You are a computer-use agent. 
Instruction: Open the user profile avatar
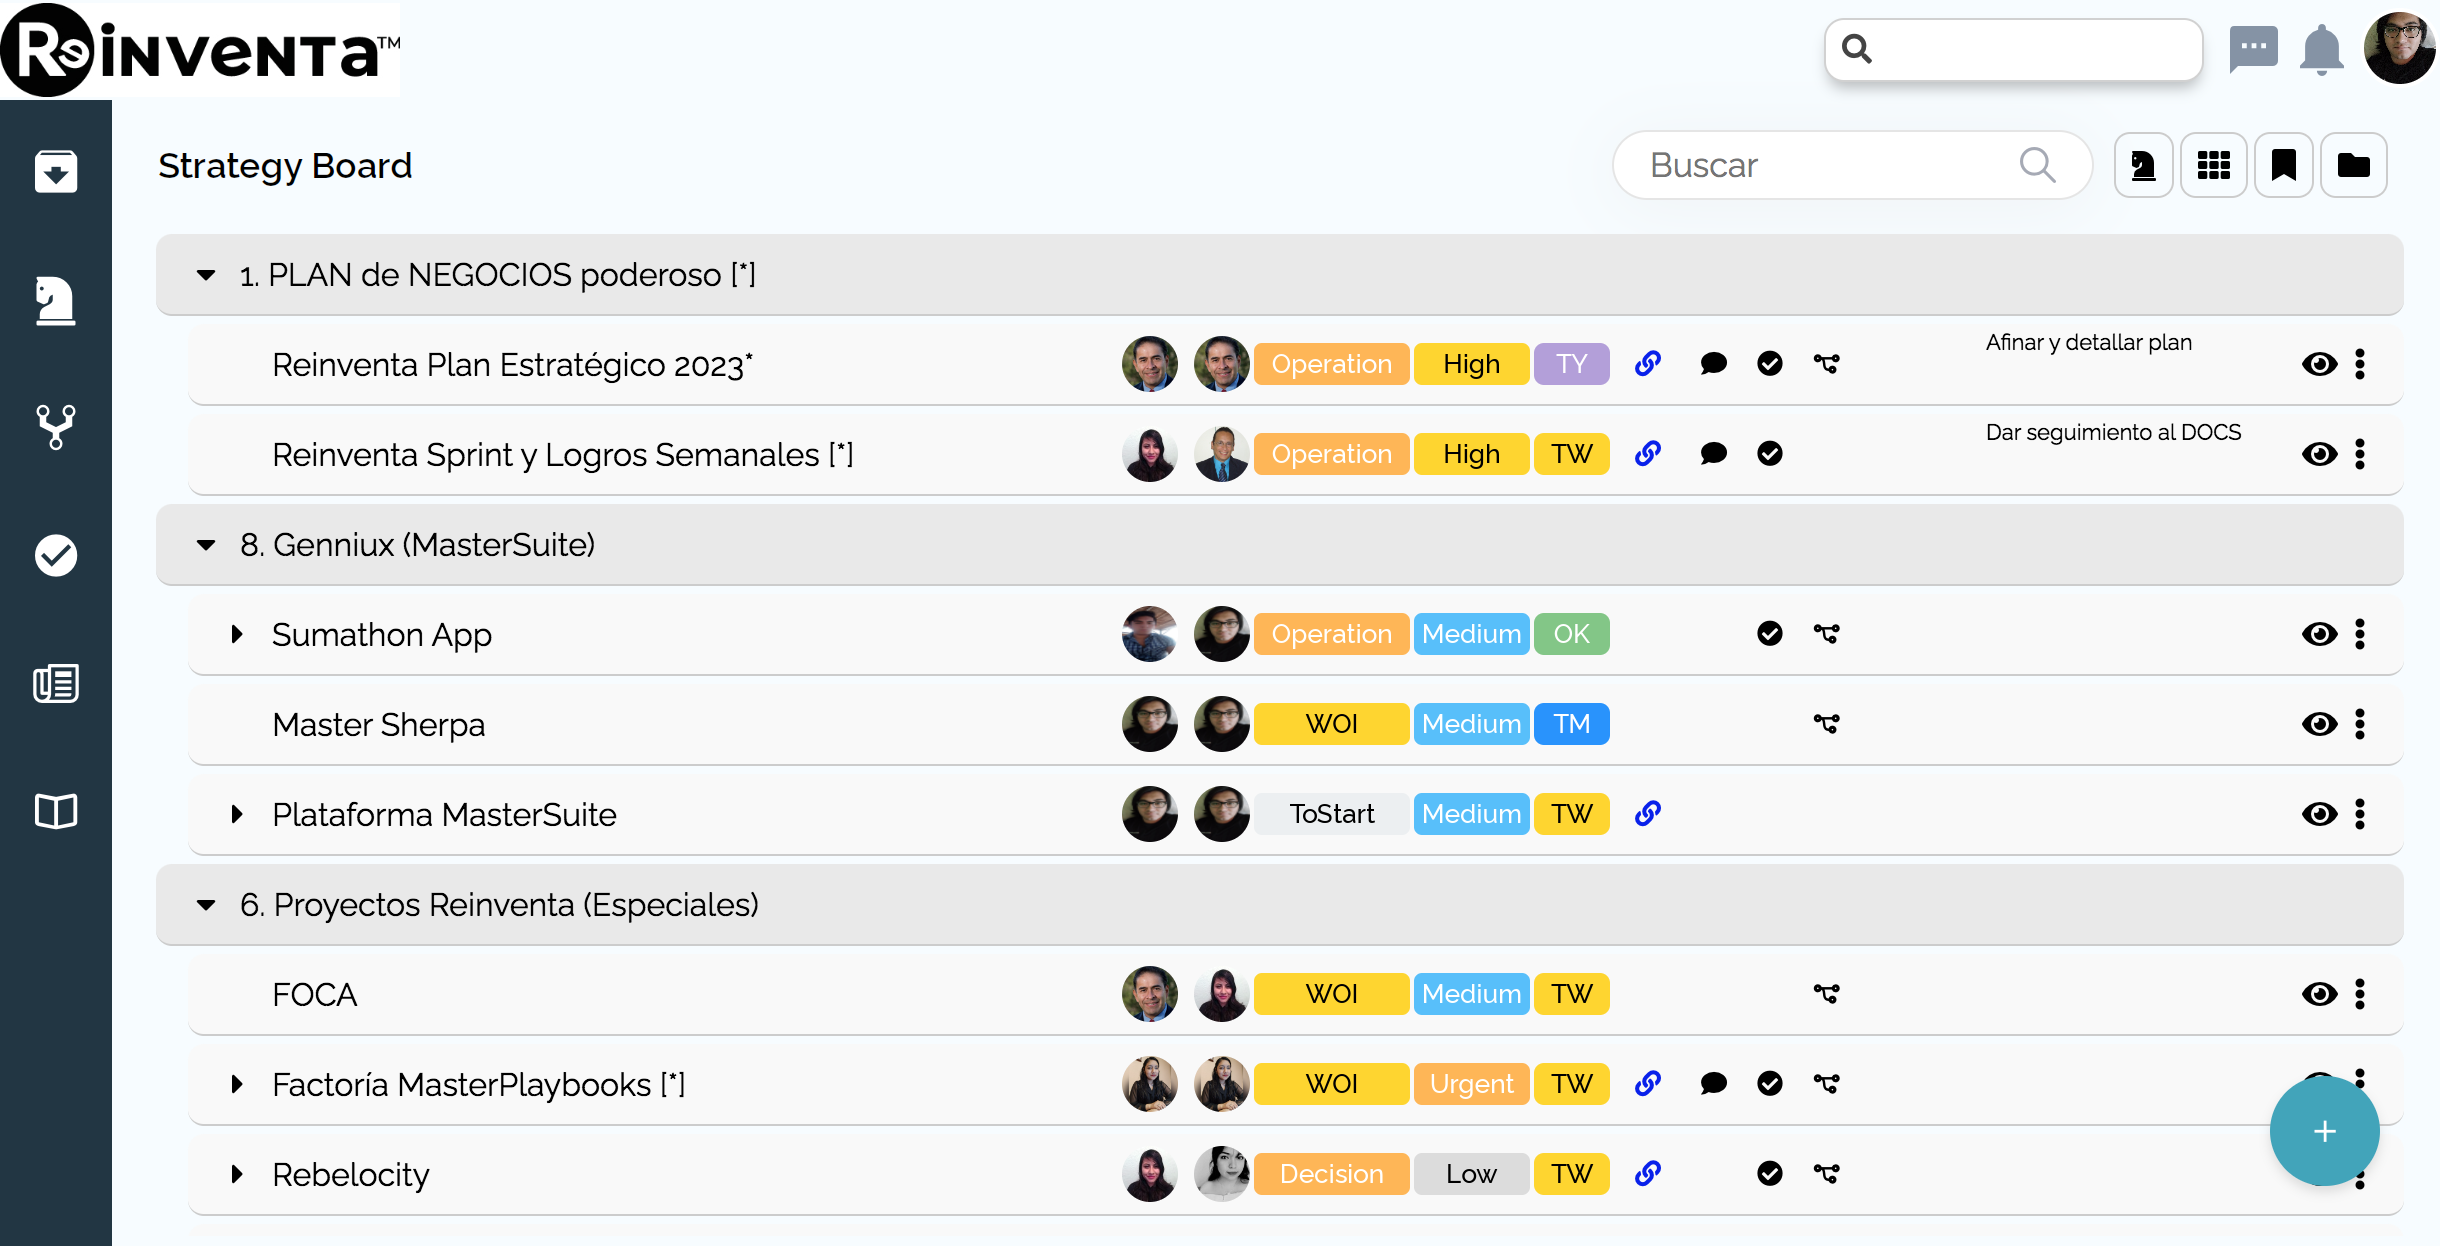pos(2400,48)
